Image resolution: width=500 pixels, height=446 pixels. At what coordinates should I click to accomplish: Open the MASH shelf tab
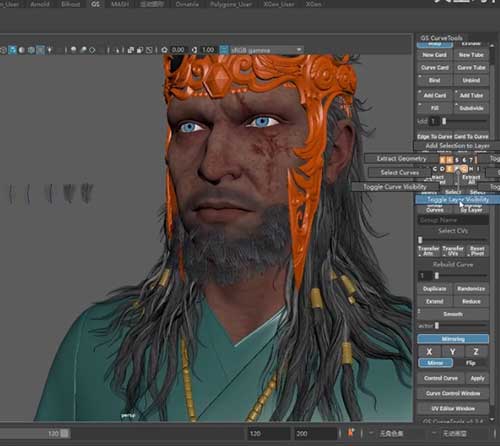120,4
